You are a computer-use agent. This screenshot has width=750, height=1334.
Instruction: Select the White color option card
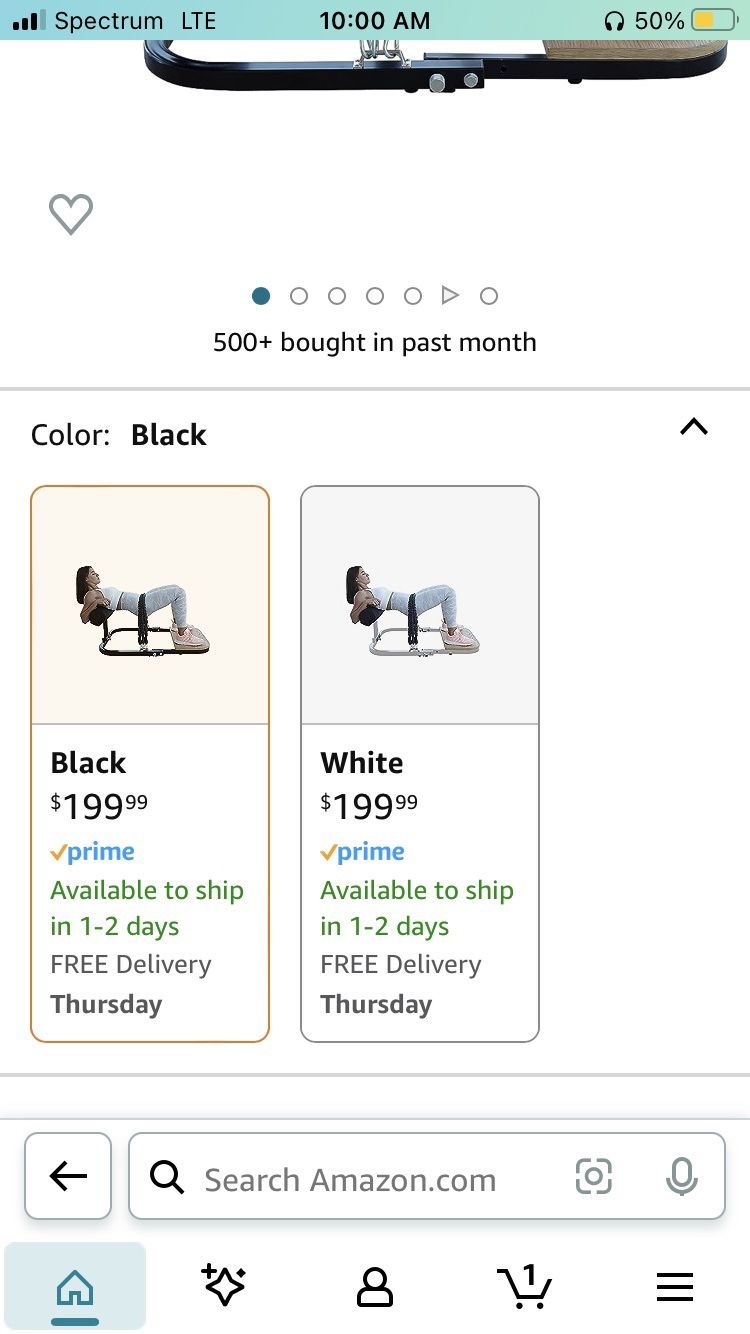(x=420, y=764)
